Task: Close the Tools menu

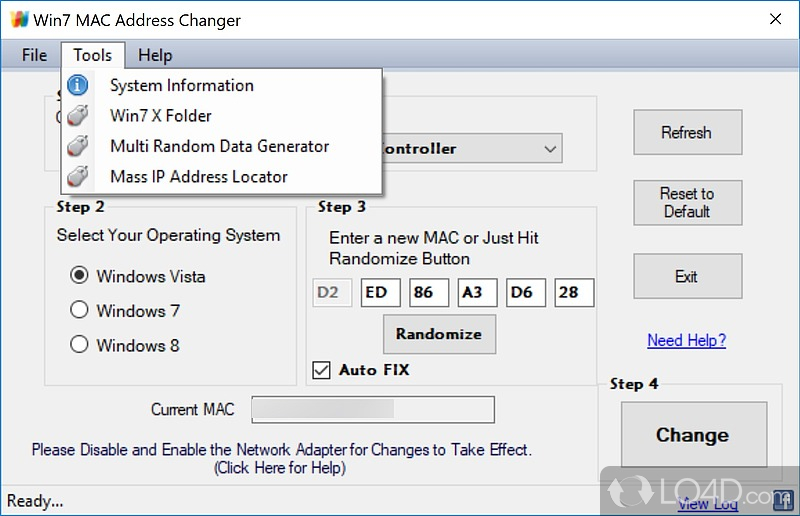Action: pos(92,55)
